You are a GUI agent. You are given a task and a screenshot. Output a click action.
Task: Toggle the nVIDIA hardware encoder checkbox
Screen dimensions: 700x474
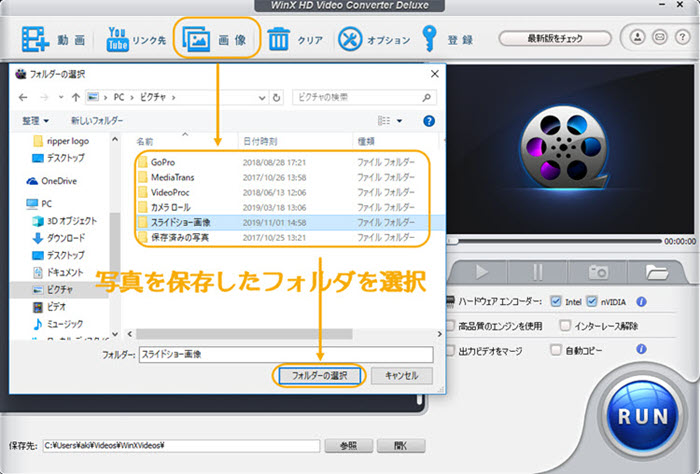pos(592,302)
